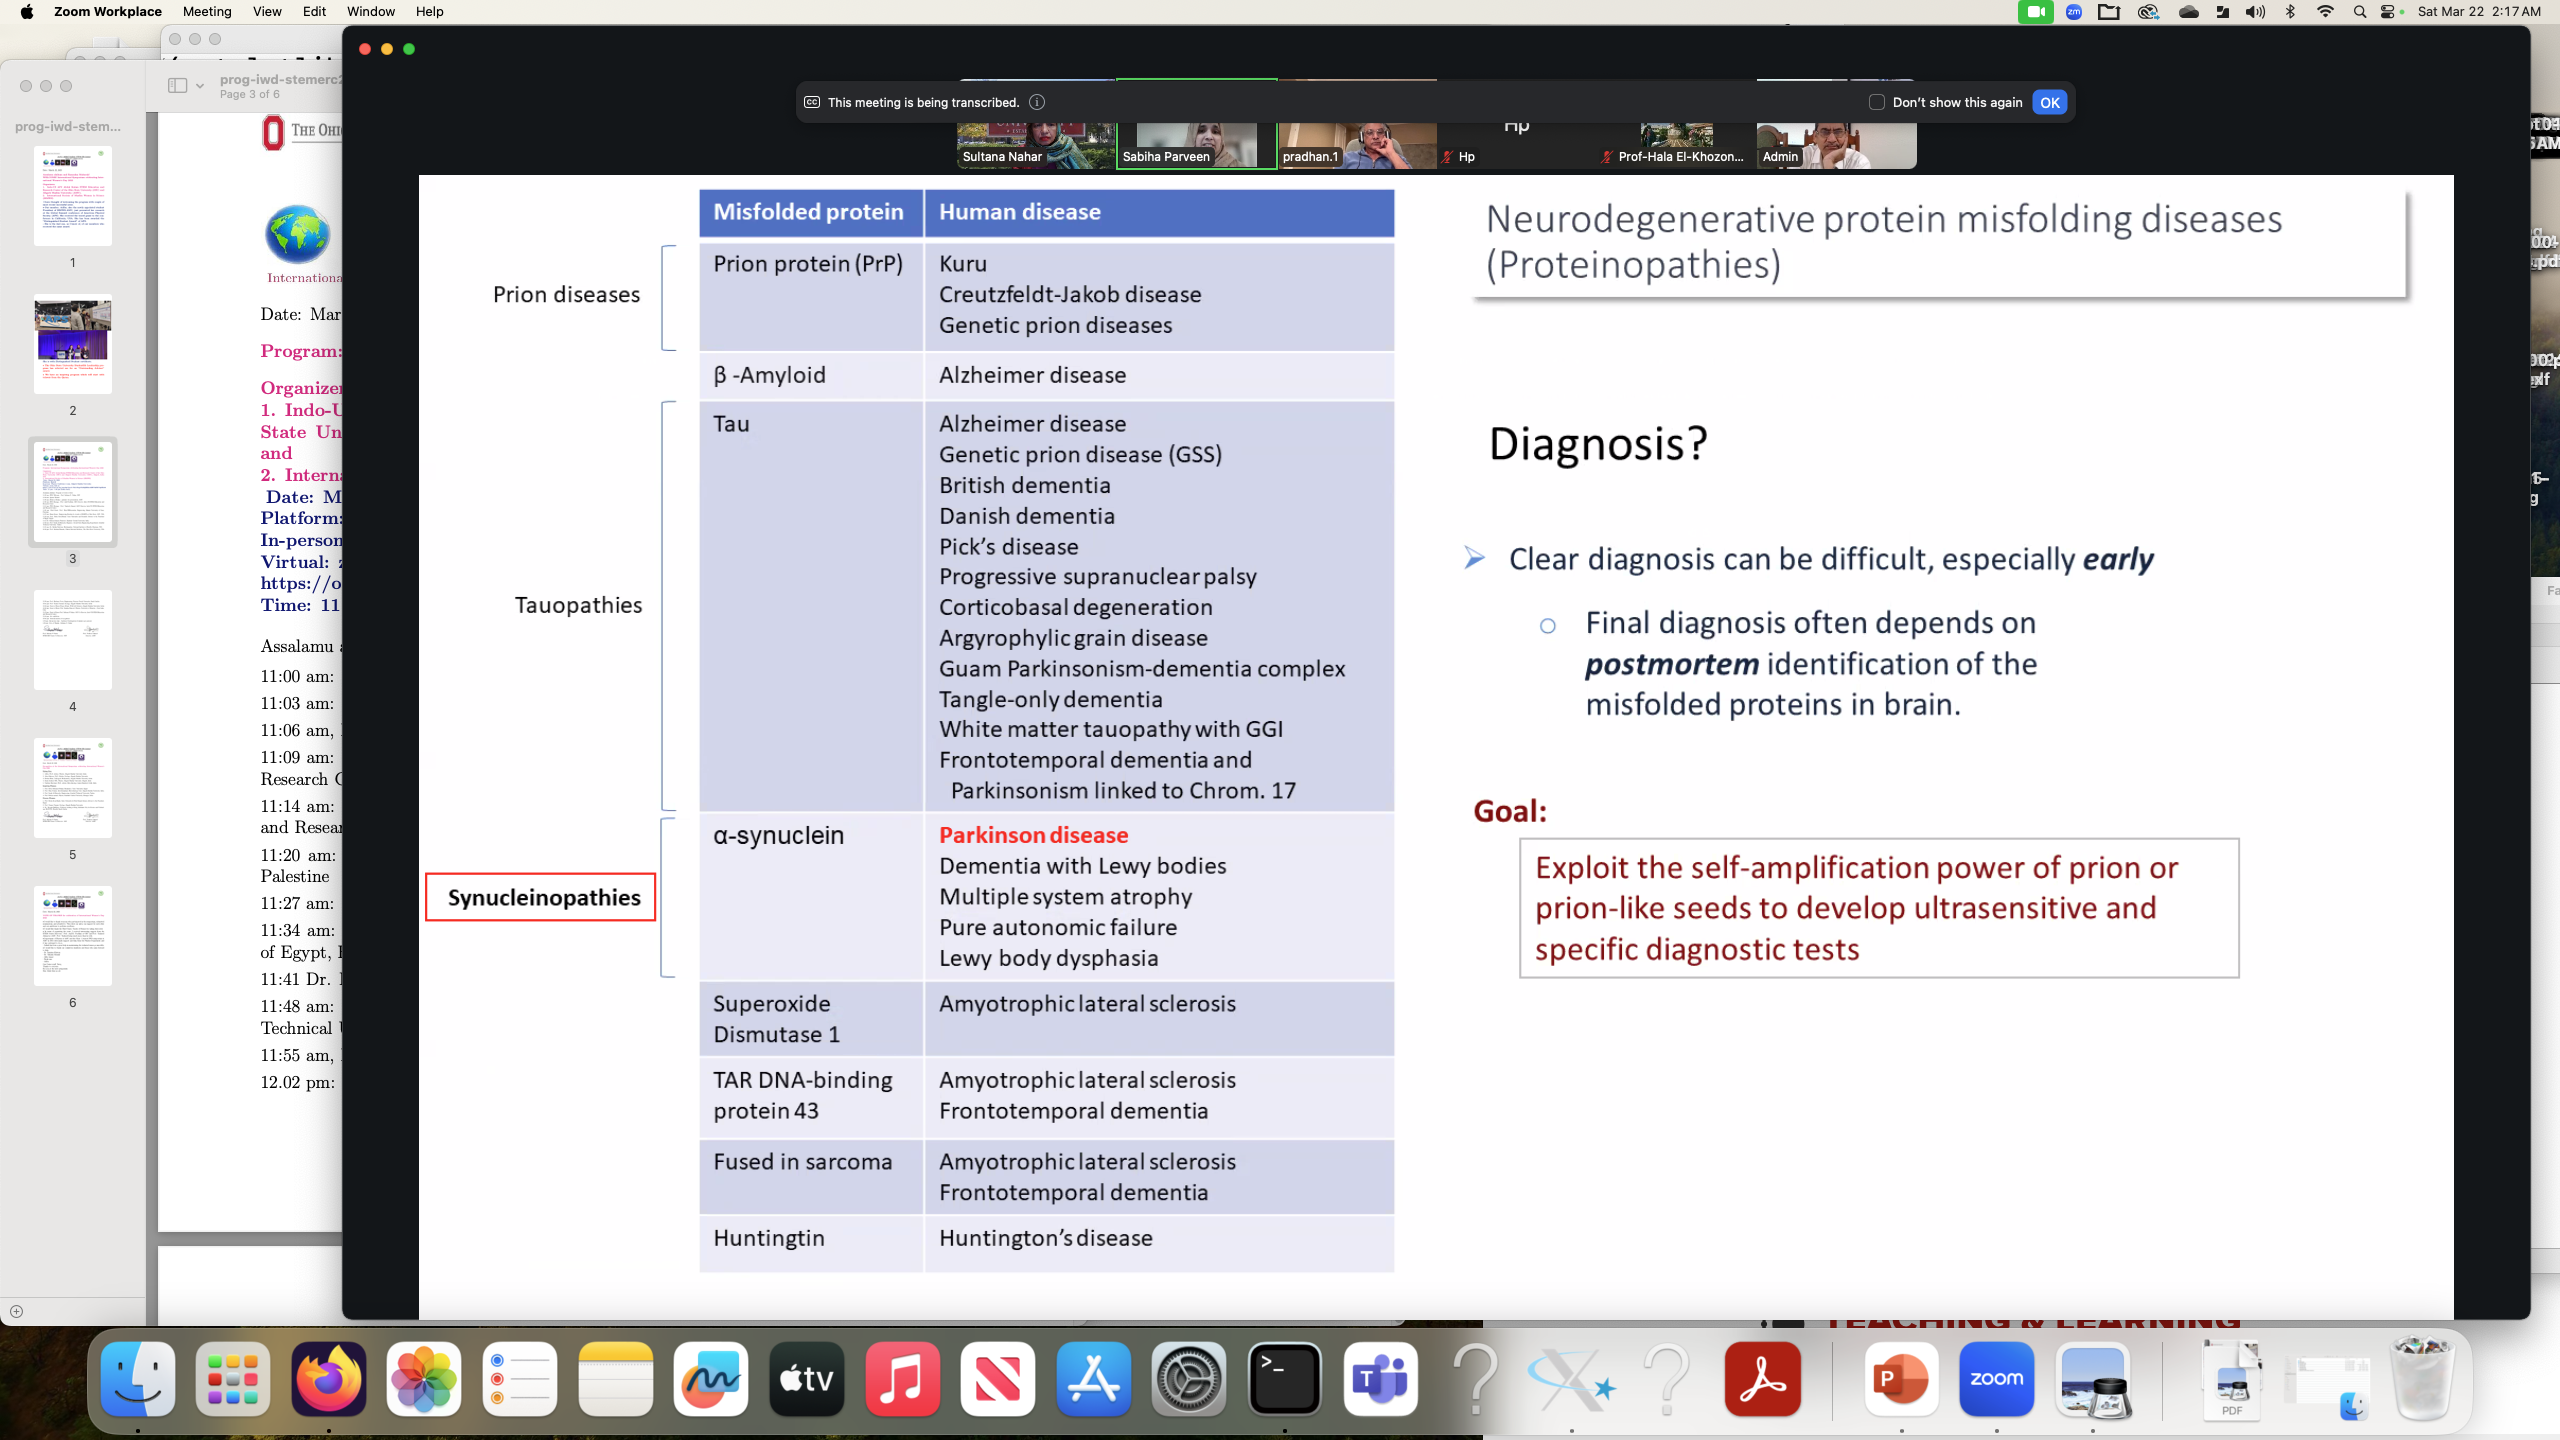Launch Microsoft Teams from the dock
The width and height of the screenshot is (2560, 1440).
pyautogui.click(x=1380, y=1379)
